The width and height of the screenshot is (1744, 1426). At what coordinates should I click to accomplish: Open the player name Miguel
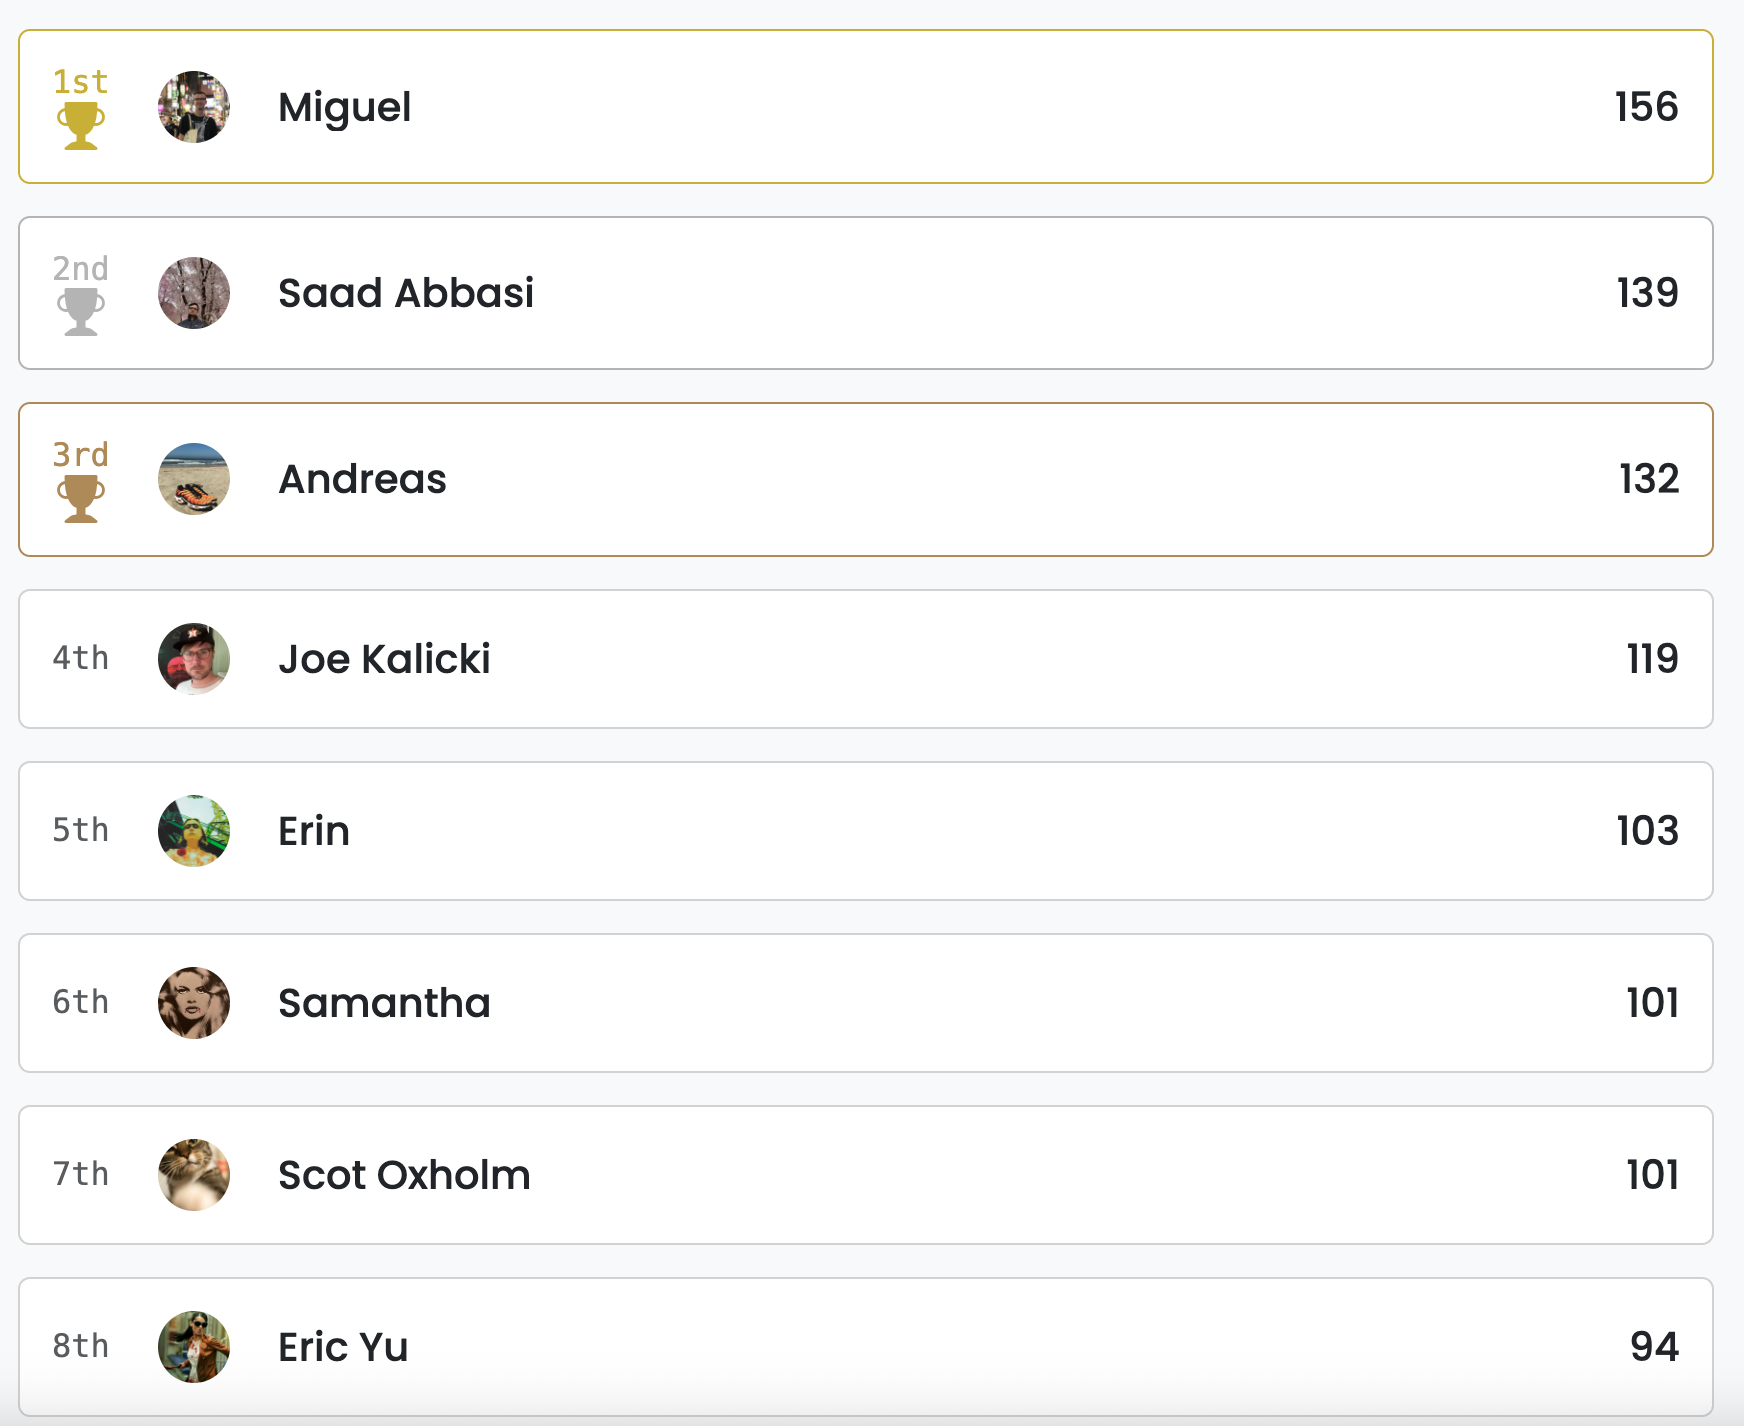[344, 107]
